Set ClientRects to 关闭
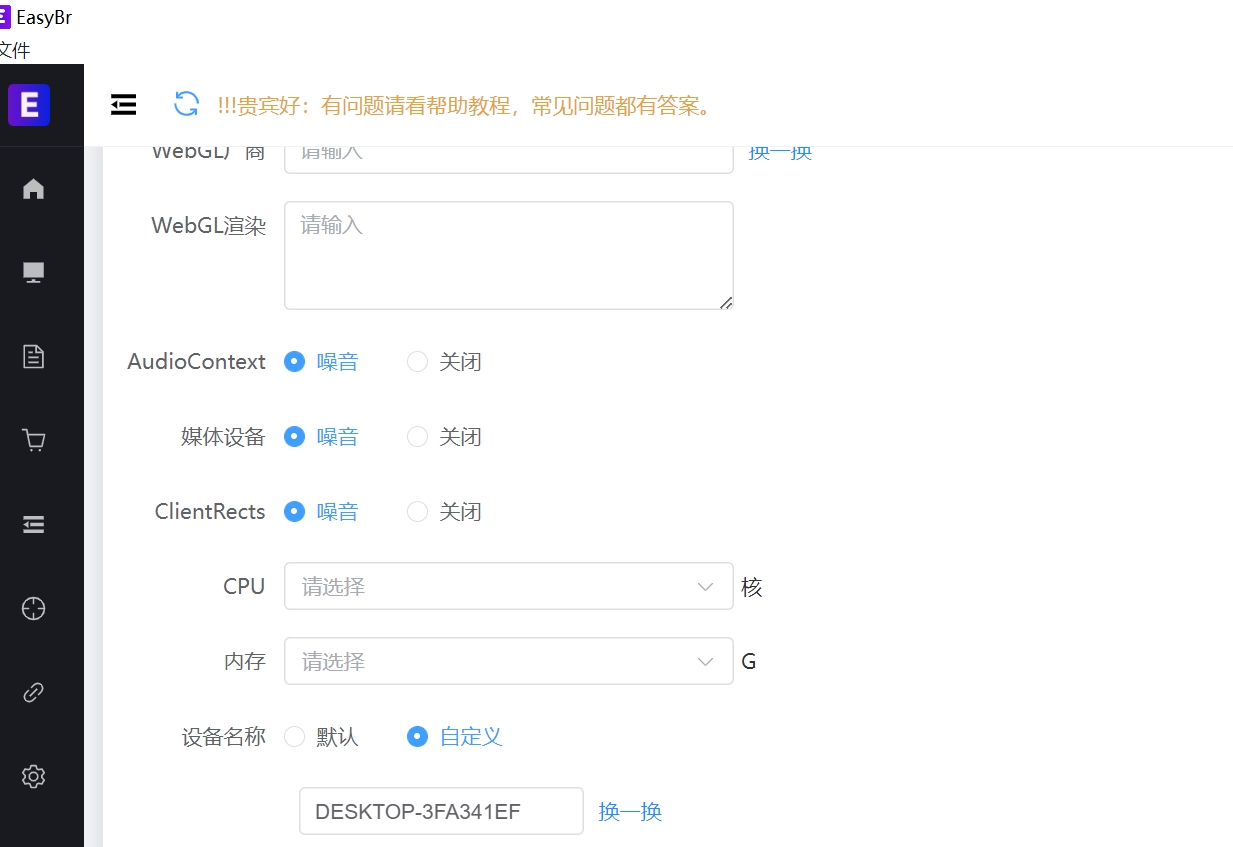 tap(417, 511)
